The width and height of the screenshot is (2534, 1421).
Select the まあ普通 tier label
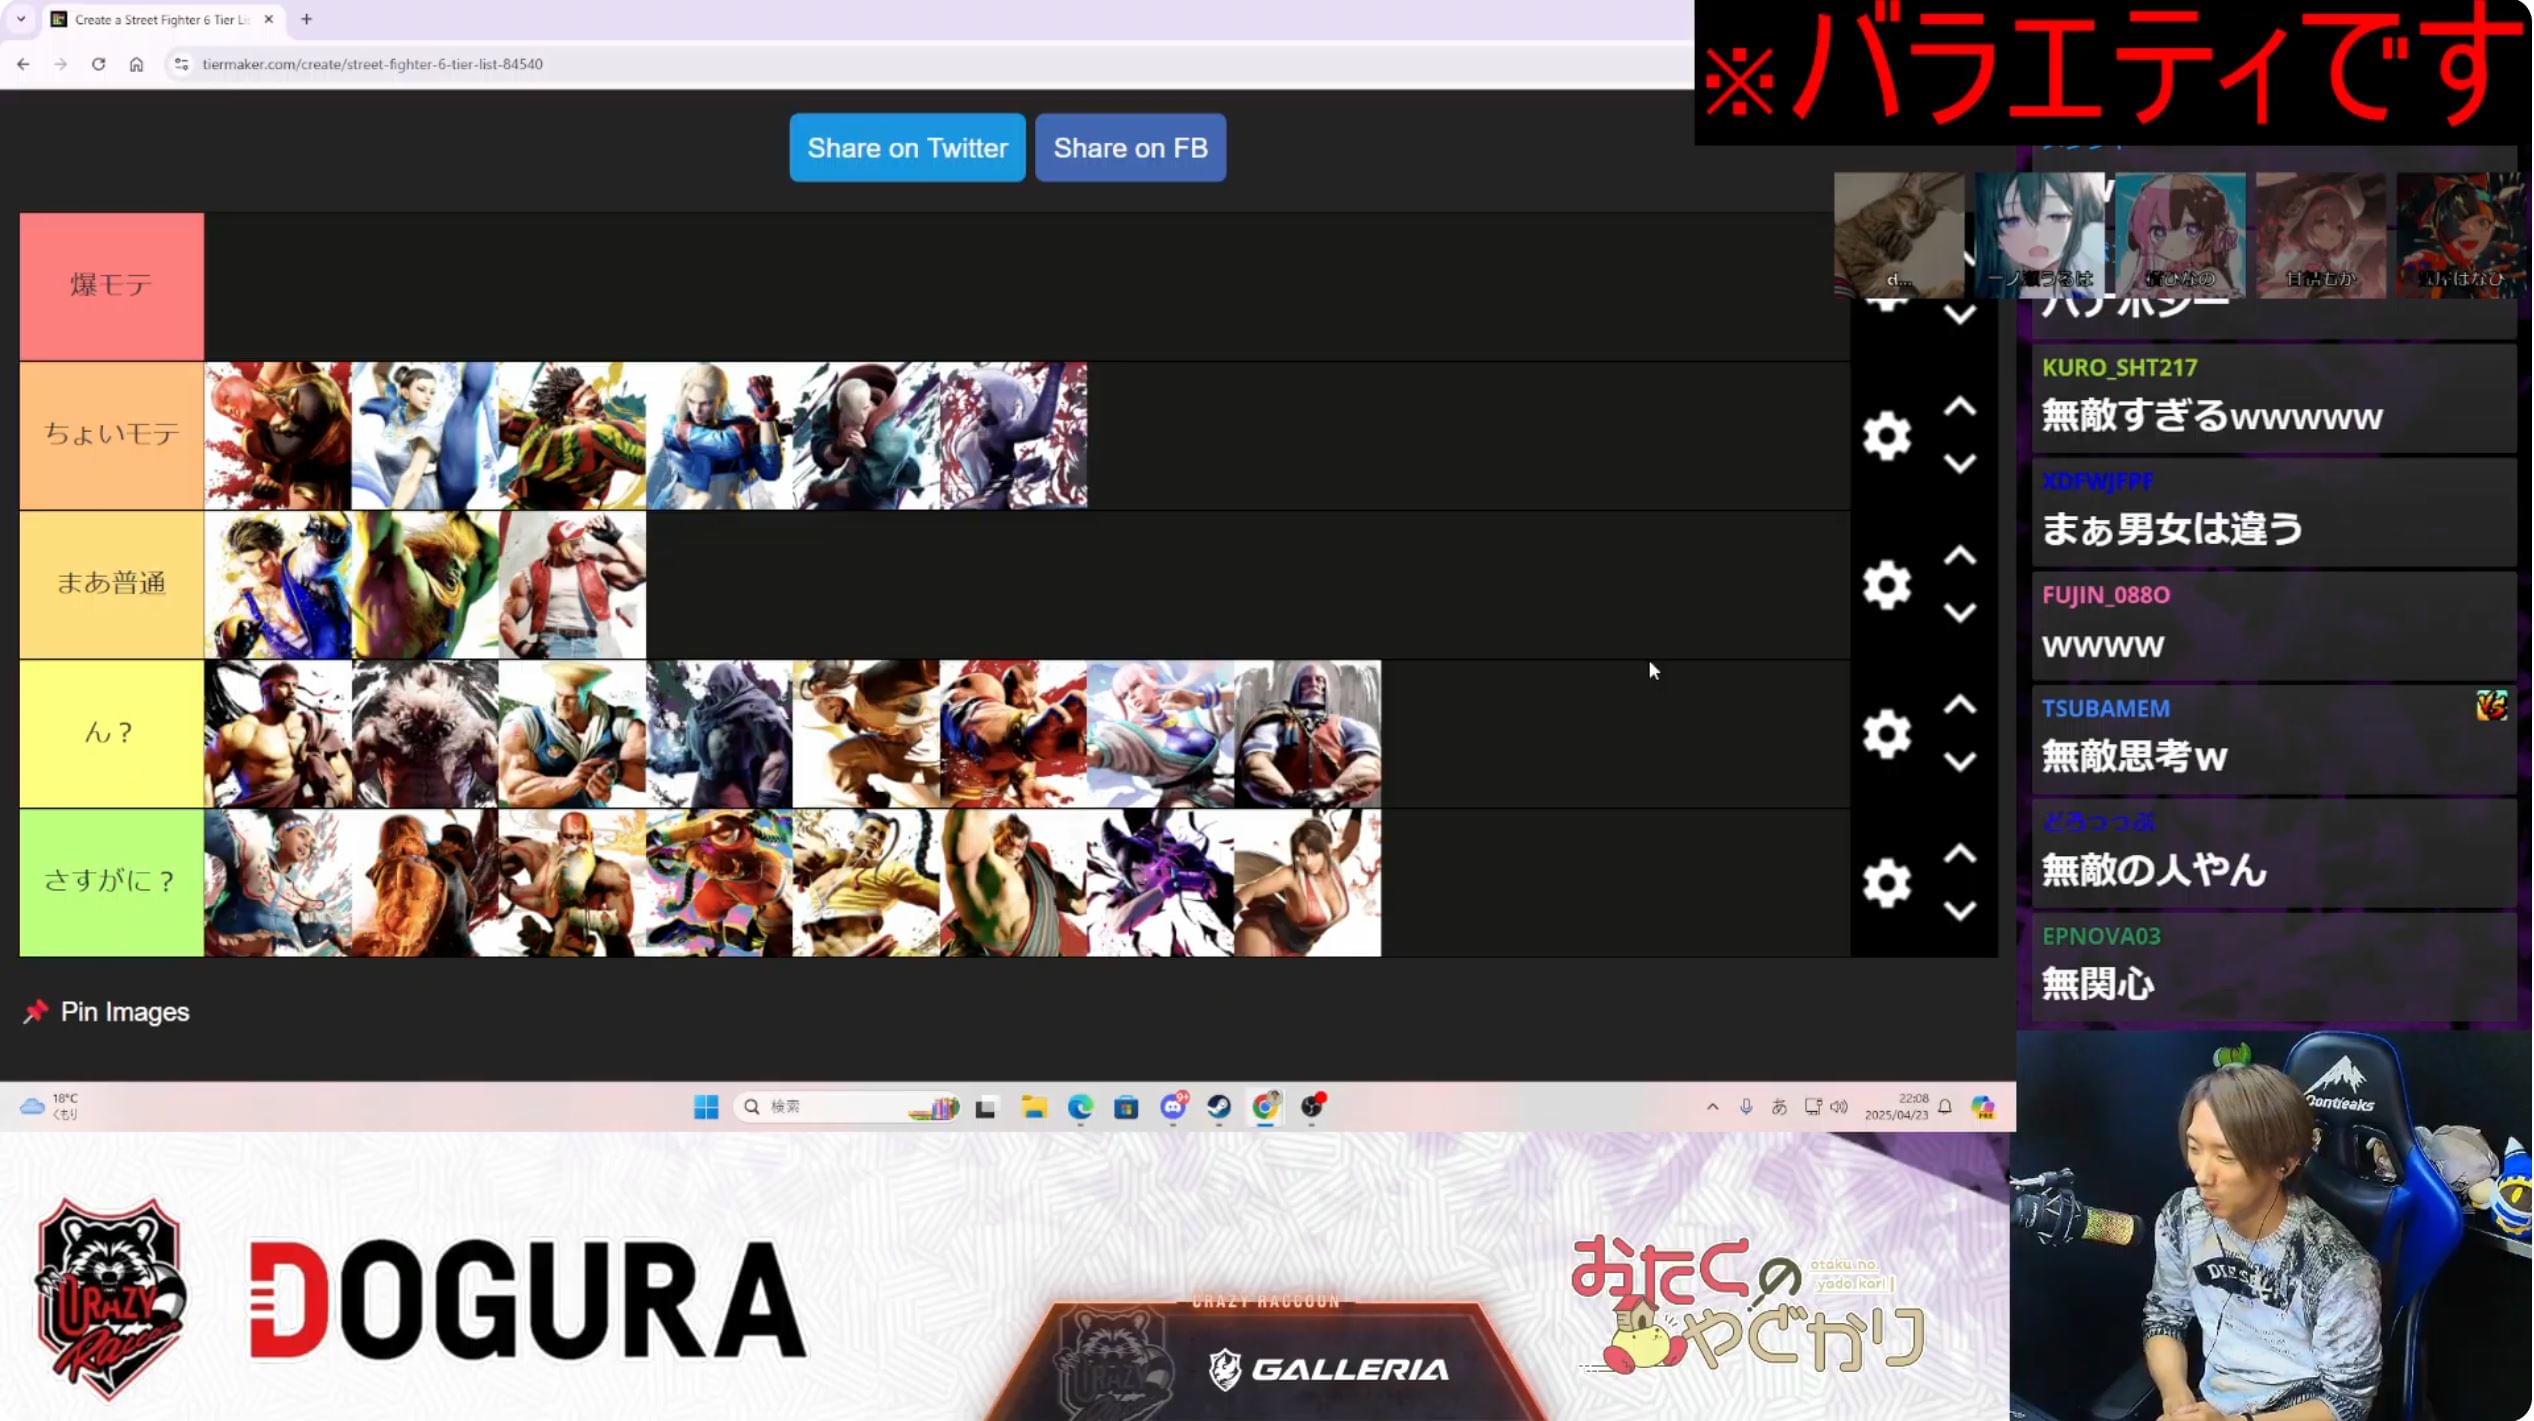click(111, 585)
